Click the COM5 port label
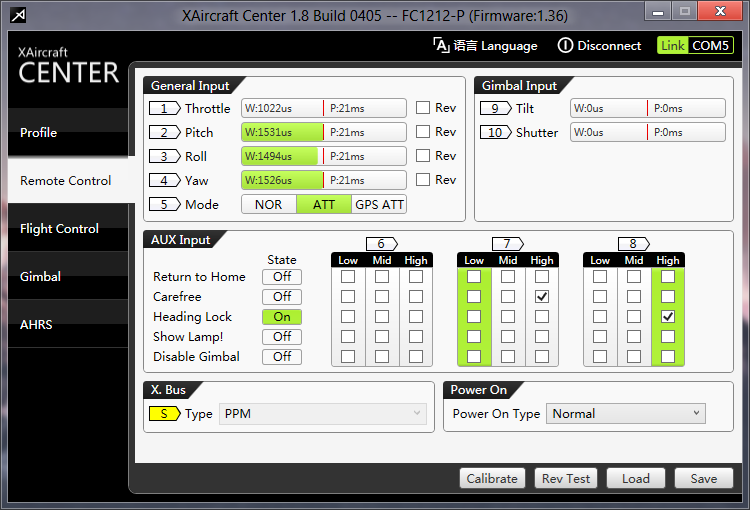The height and width of the screenshot is (510, 750). pyautogui.click(x=710, y=45)
